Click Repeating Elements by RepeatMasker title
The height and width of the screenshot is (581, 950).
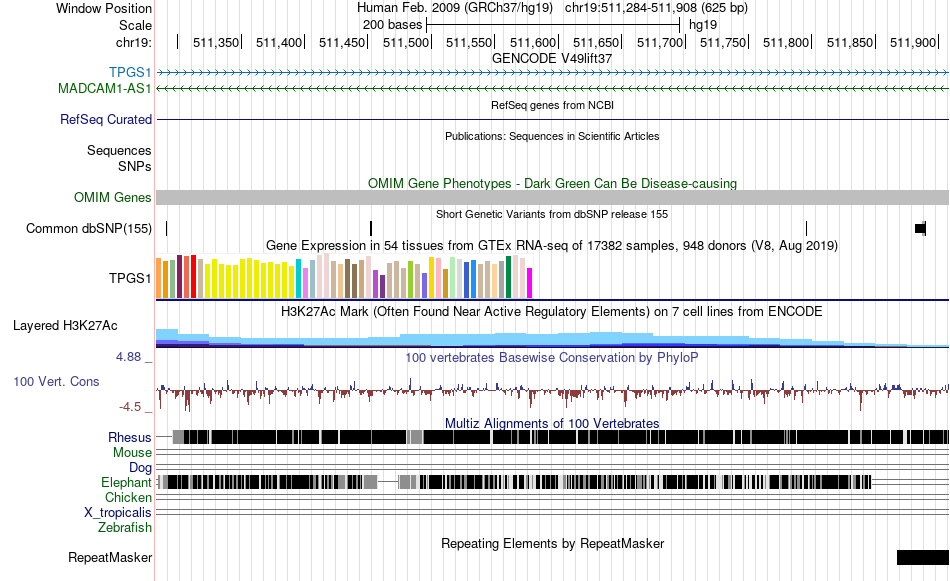[552, 543]
